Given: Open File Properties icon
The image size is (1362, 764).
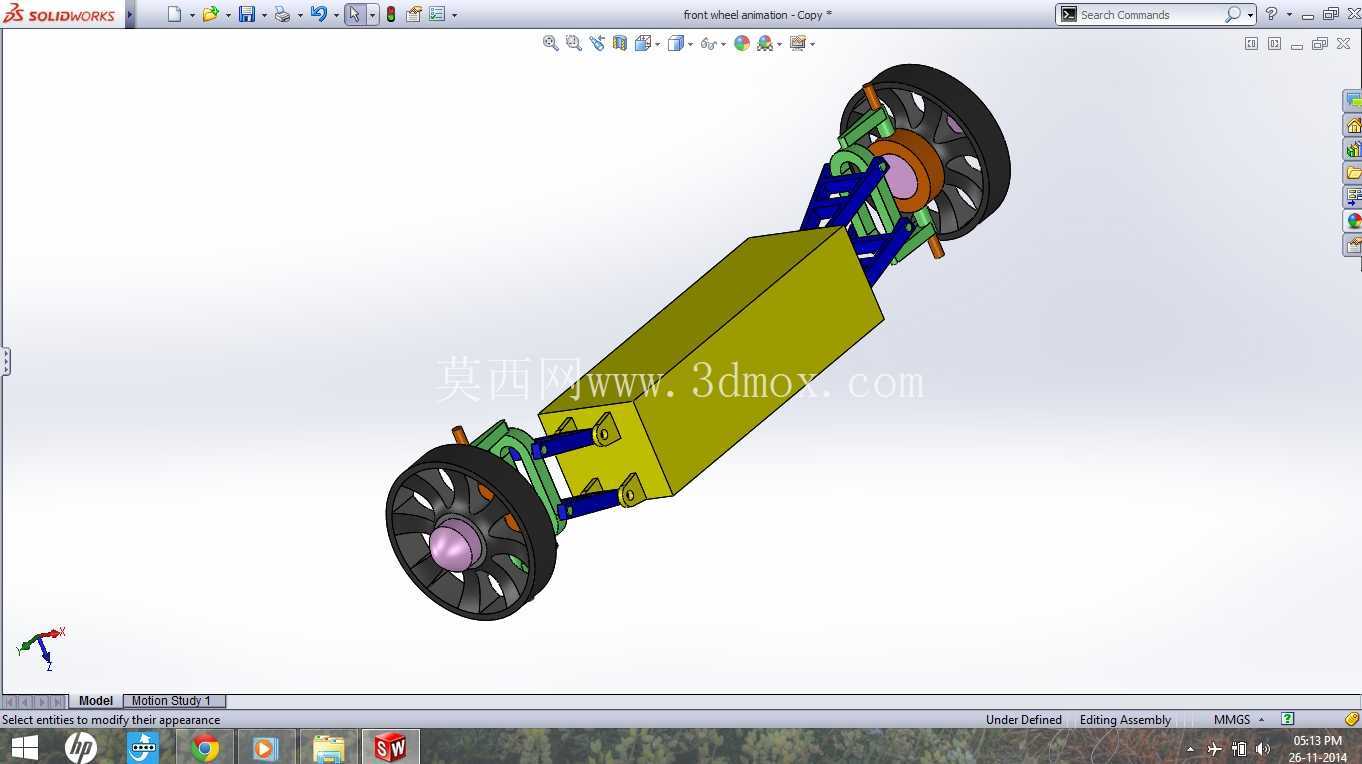Looking at the screenshot, I should 413,14.
